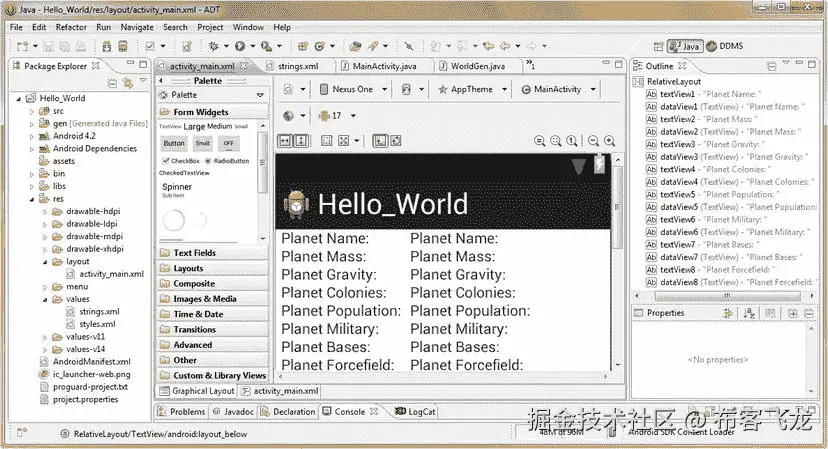The width and height of the screenshot is (828, 449).
Task: Switch to the strings.xml editor tab
Action: pos(298,66)
